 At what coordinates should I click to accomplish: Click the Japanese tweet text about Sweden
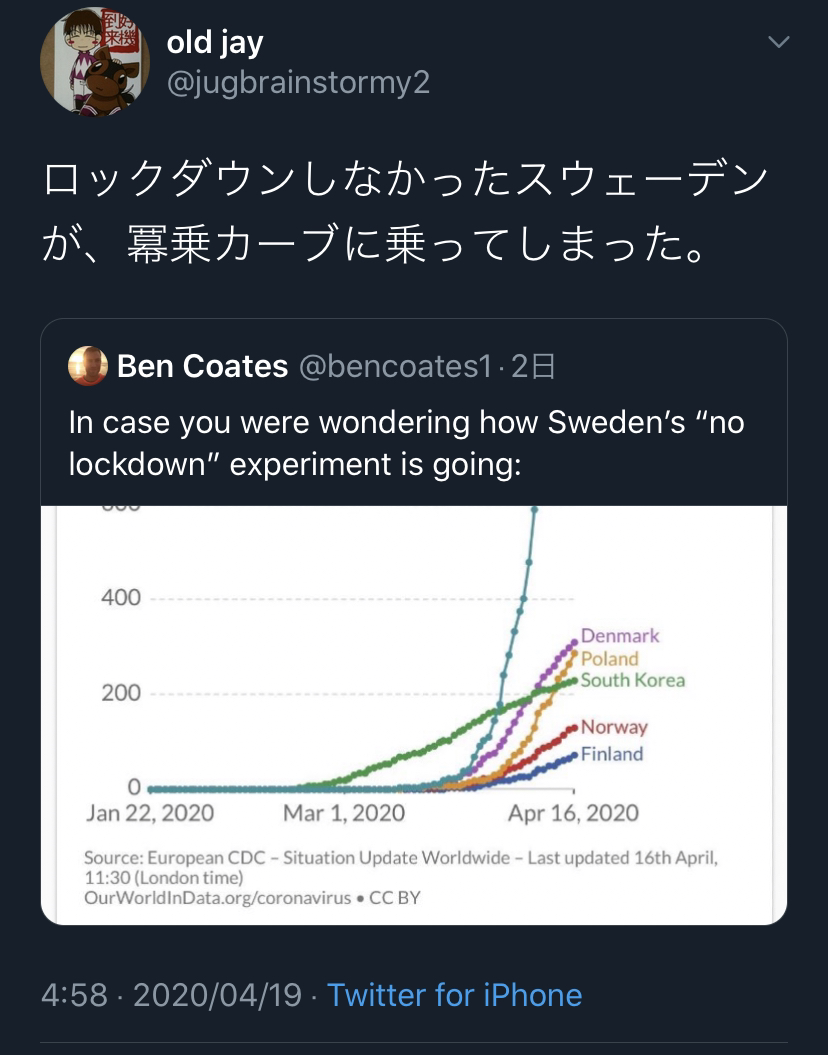point(406,212)
